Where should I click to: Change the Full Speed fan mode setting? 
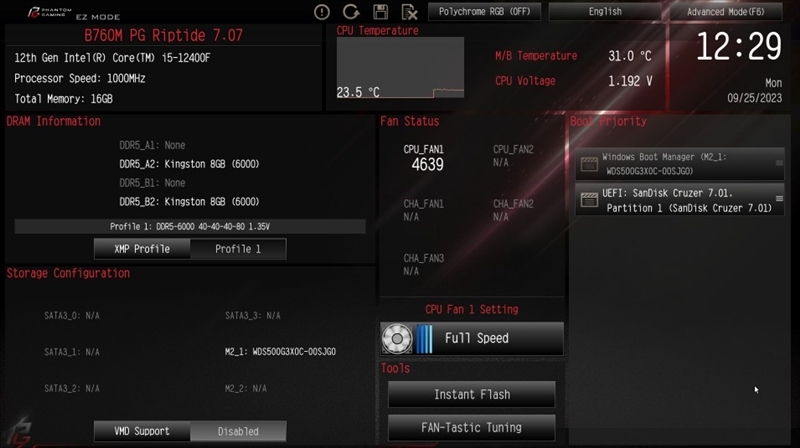coord(472,338)
